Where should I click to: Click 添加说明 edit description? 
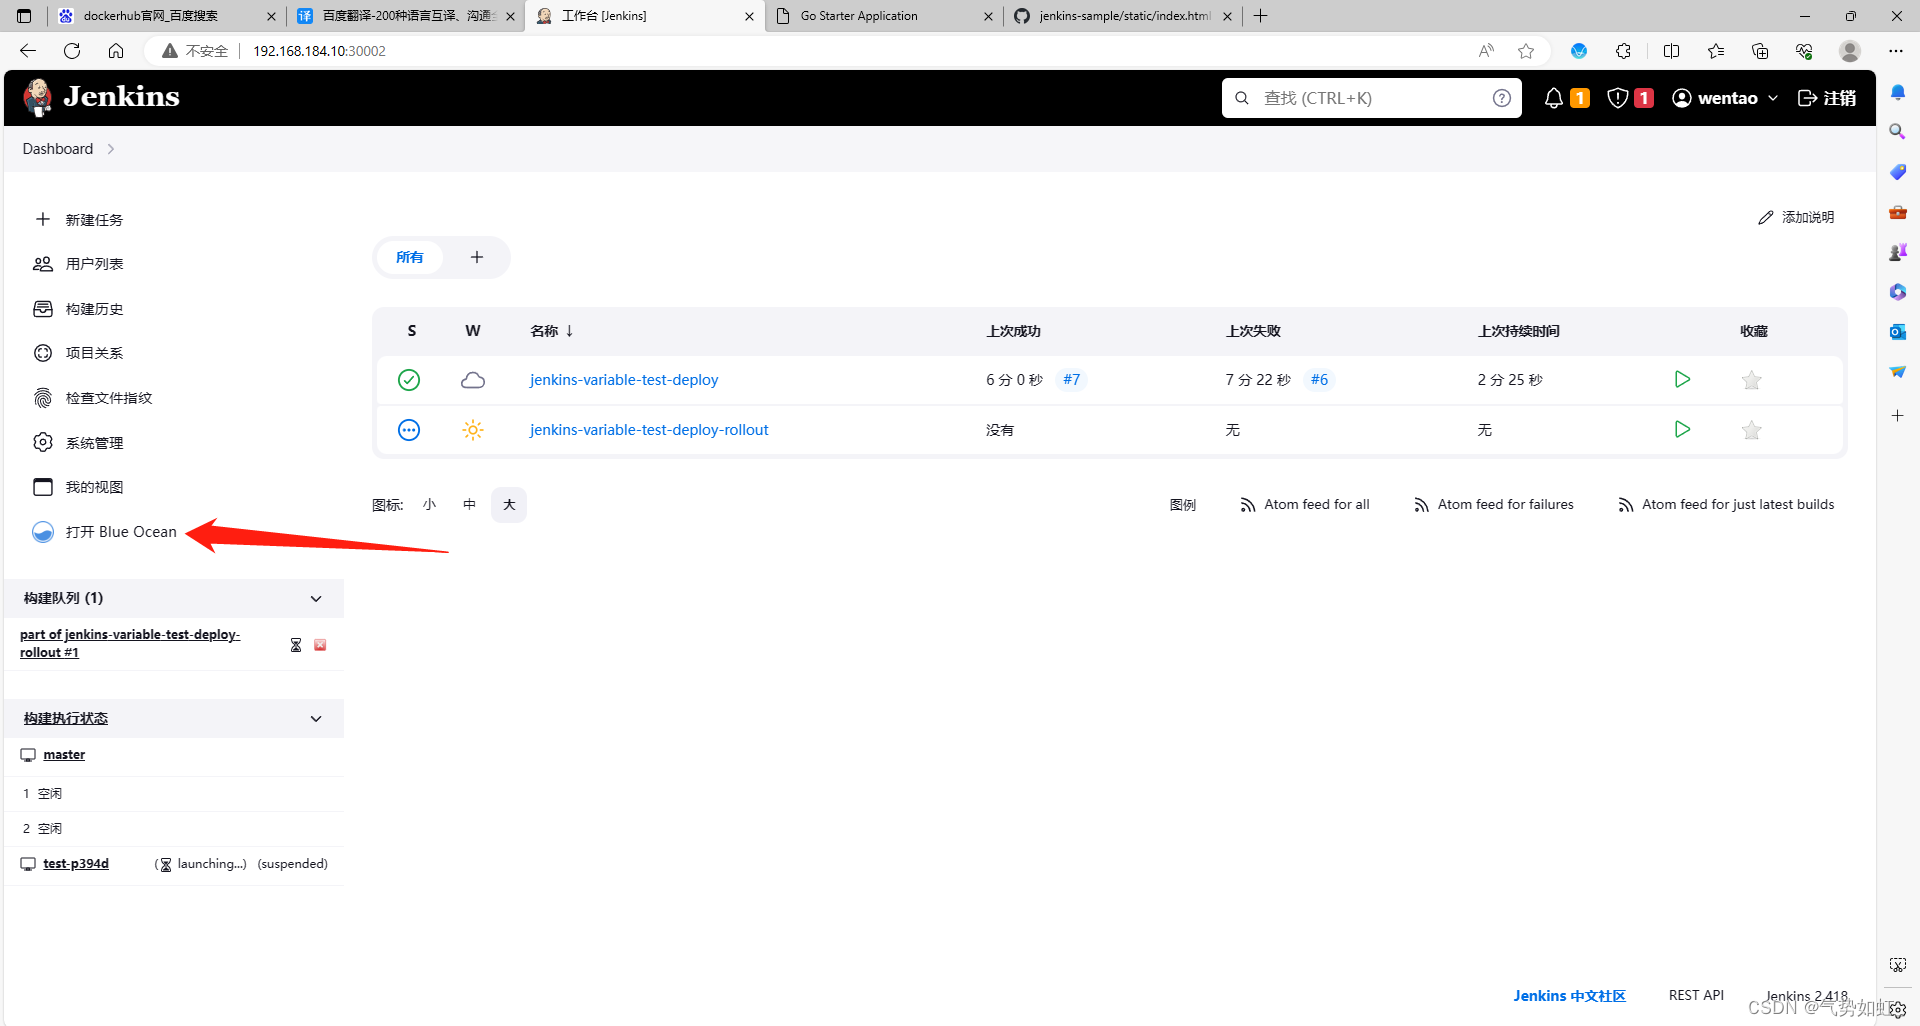pos(1797,217)
